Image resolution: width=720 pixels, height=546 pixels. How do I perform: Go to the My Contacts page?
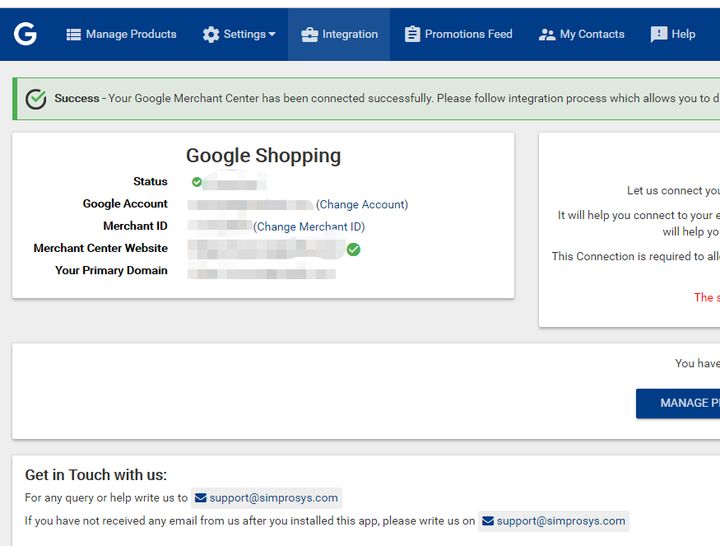(x=581, y=34)
